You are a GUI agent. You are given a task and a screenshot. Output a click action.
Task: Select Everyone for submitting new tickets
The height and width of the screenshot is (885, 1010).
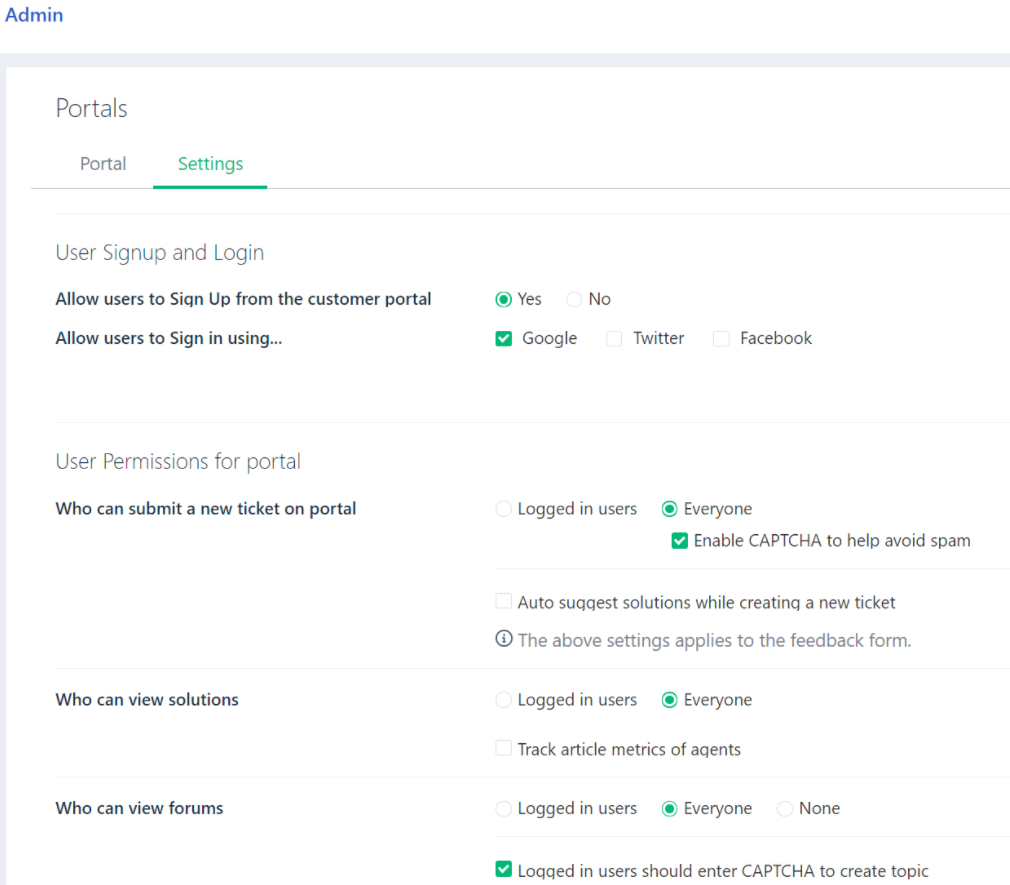coord(670,509)
